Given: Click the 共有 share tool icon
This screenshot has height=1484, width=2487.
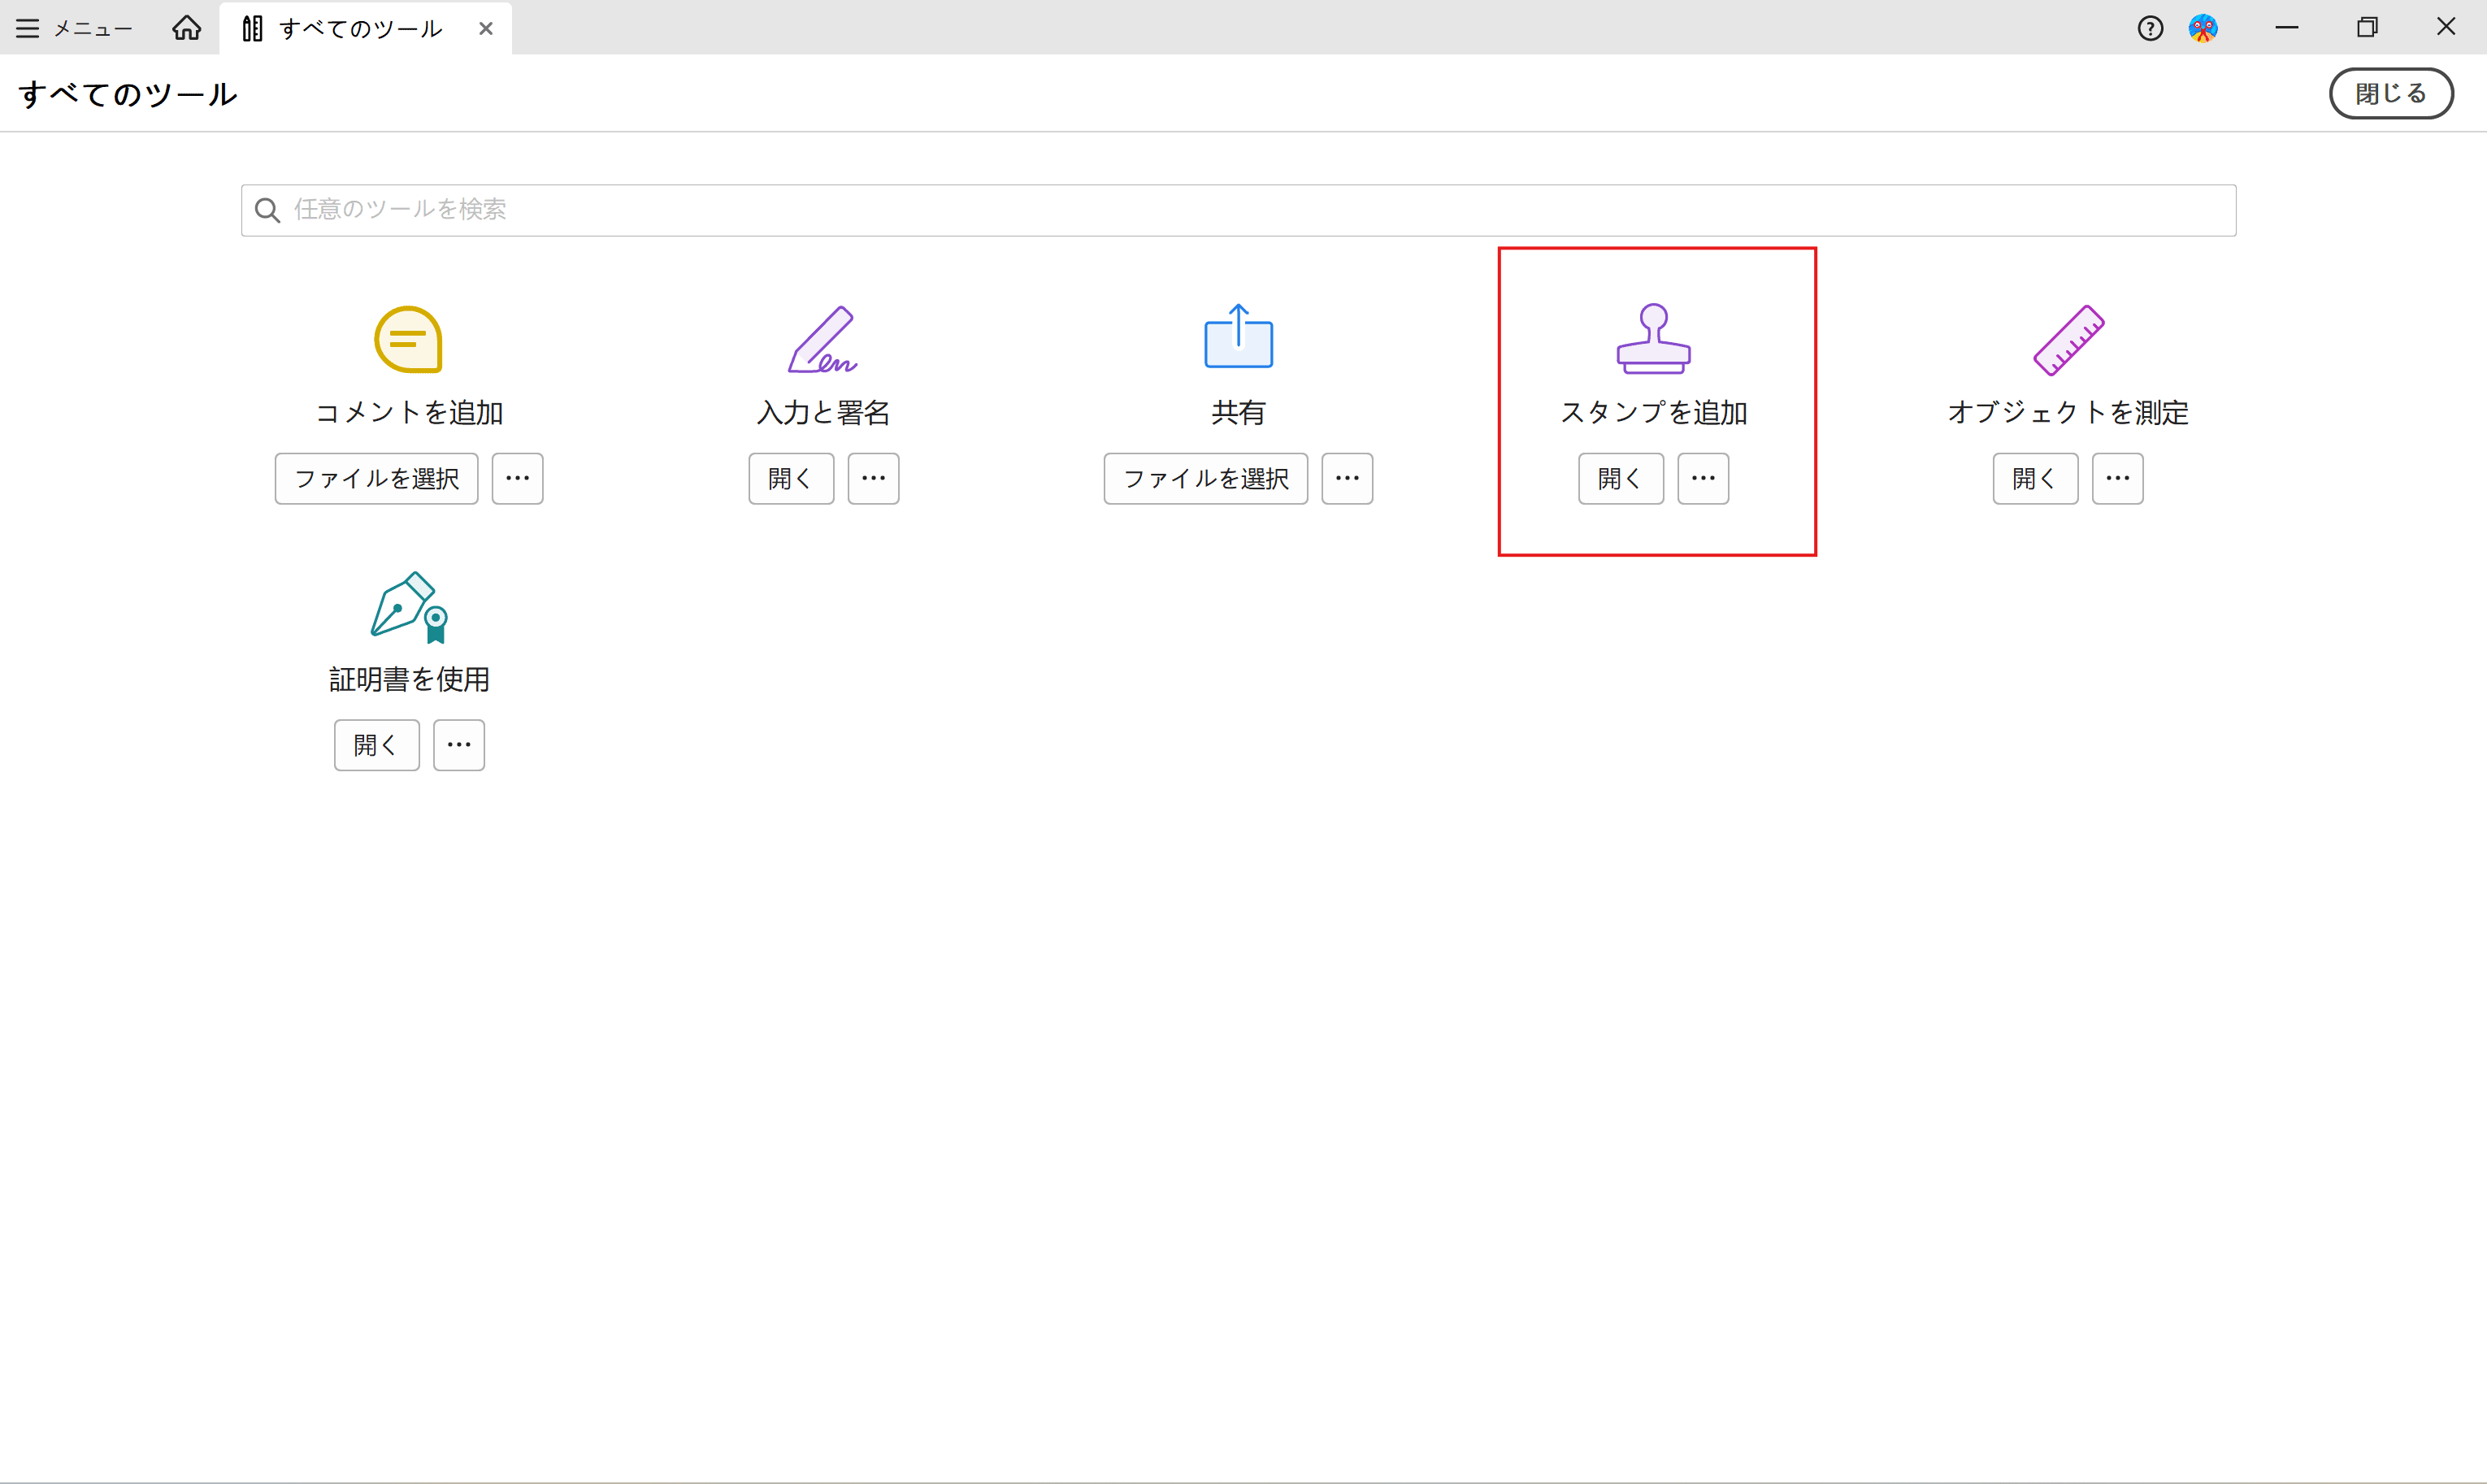Looking at the screenshot, I should point(1237,339).
